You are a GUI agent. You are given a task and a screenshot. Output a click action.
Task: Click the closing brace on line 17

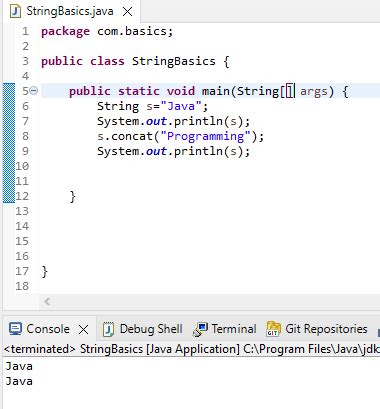click(45, 272)
